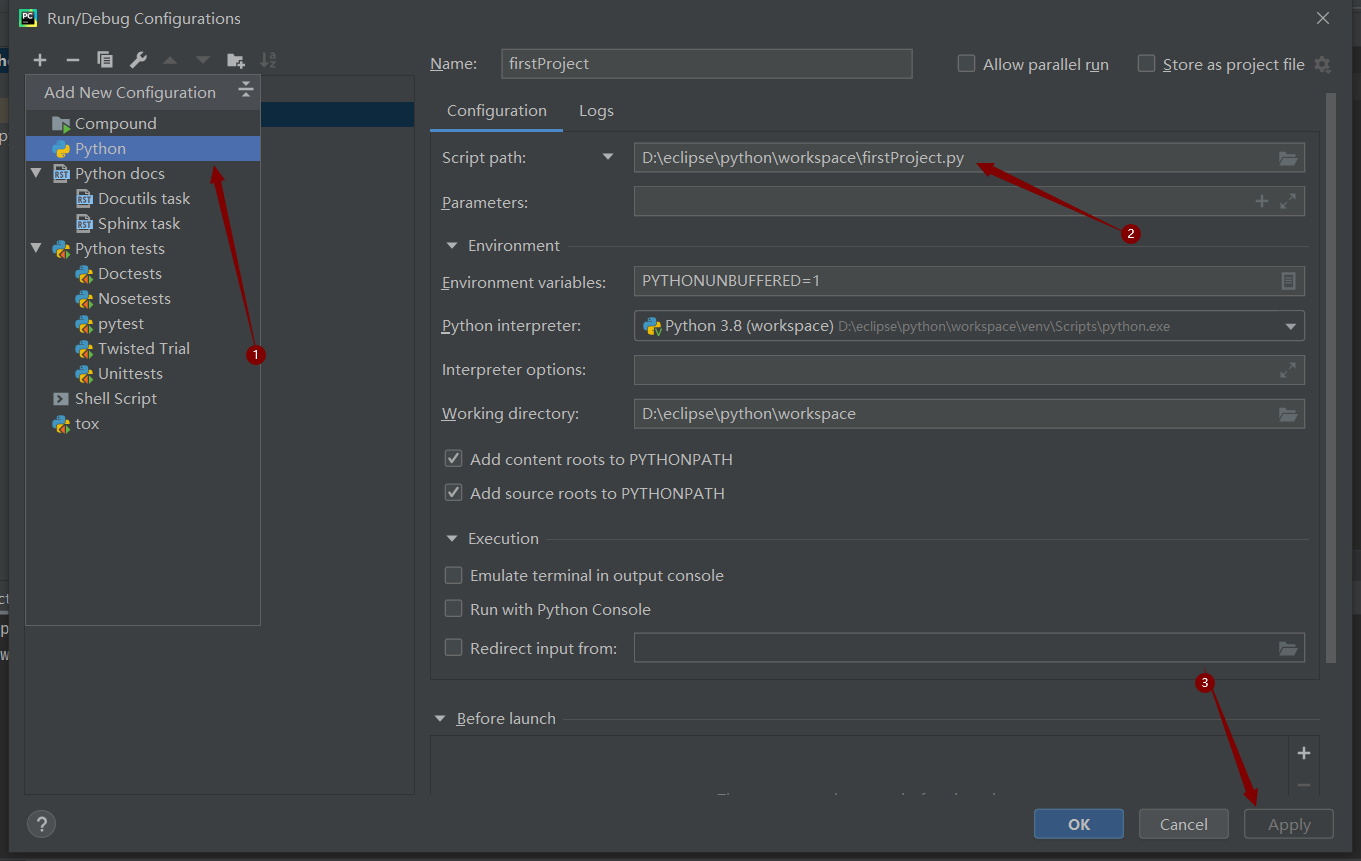This screenshot has height=861, width=1361.
Task: Click the OK button
Action: coord(1079,824)
